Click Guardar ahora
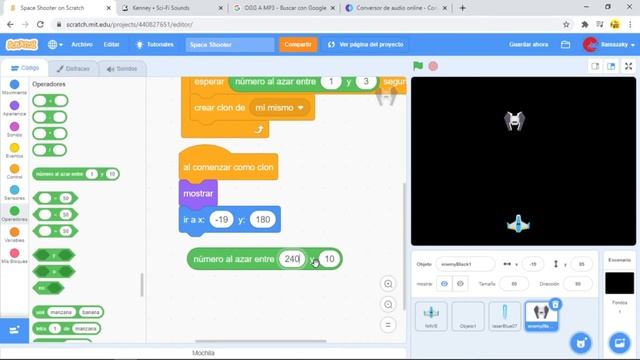 (x=528, y=44)
